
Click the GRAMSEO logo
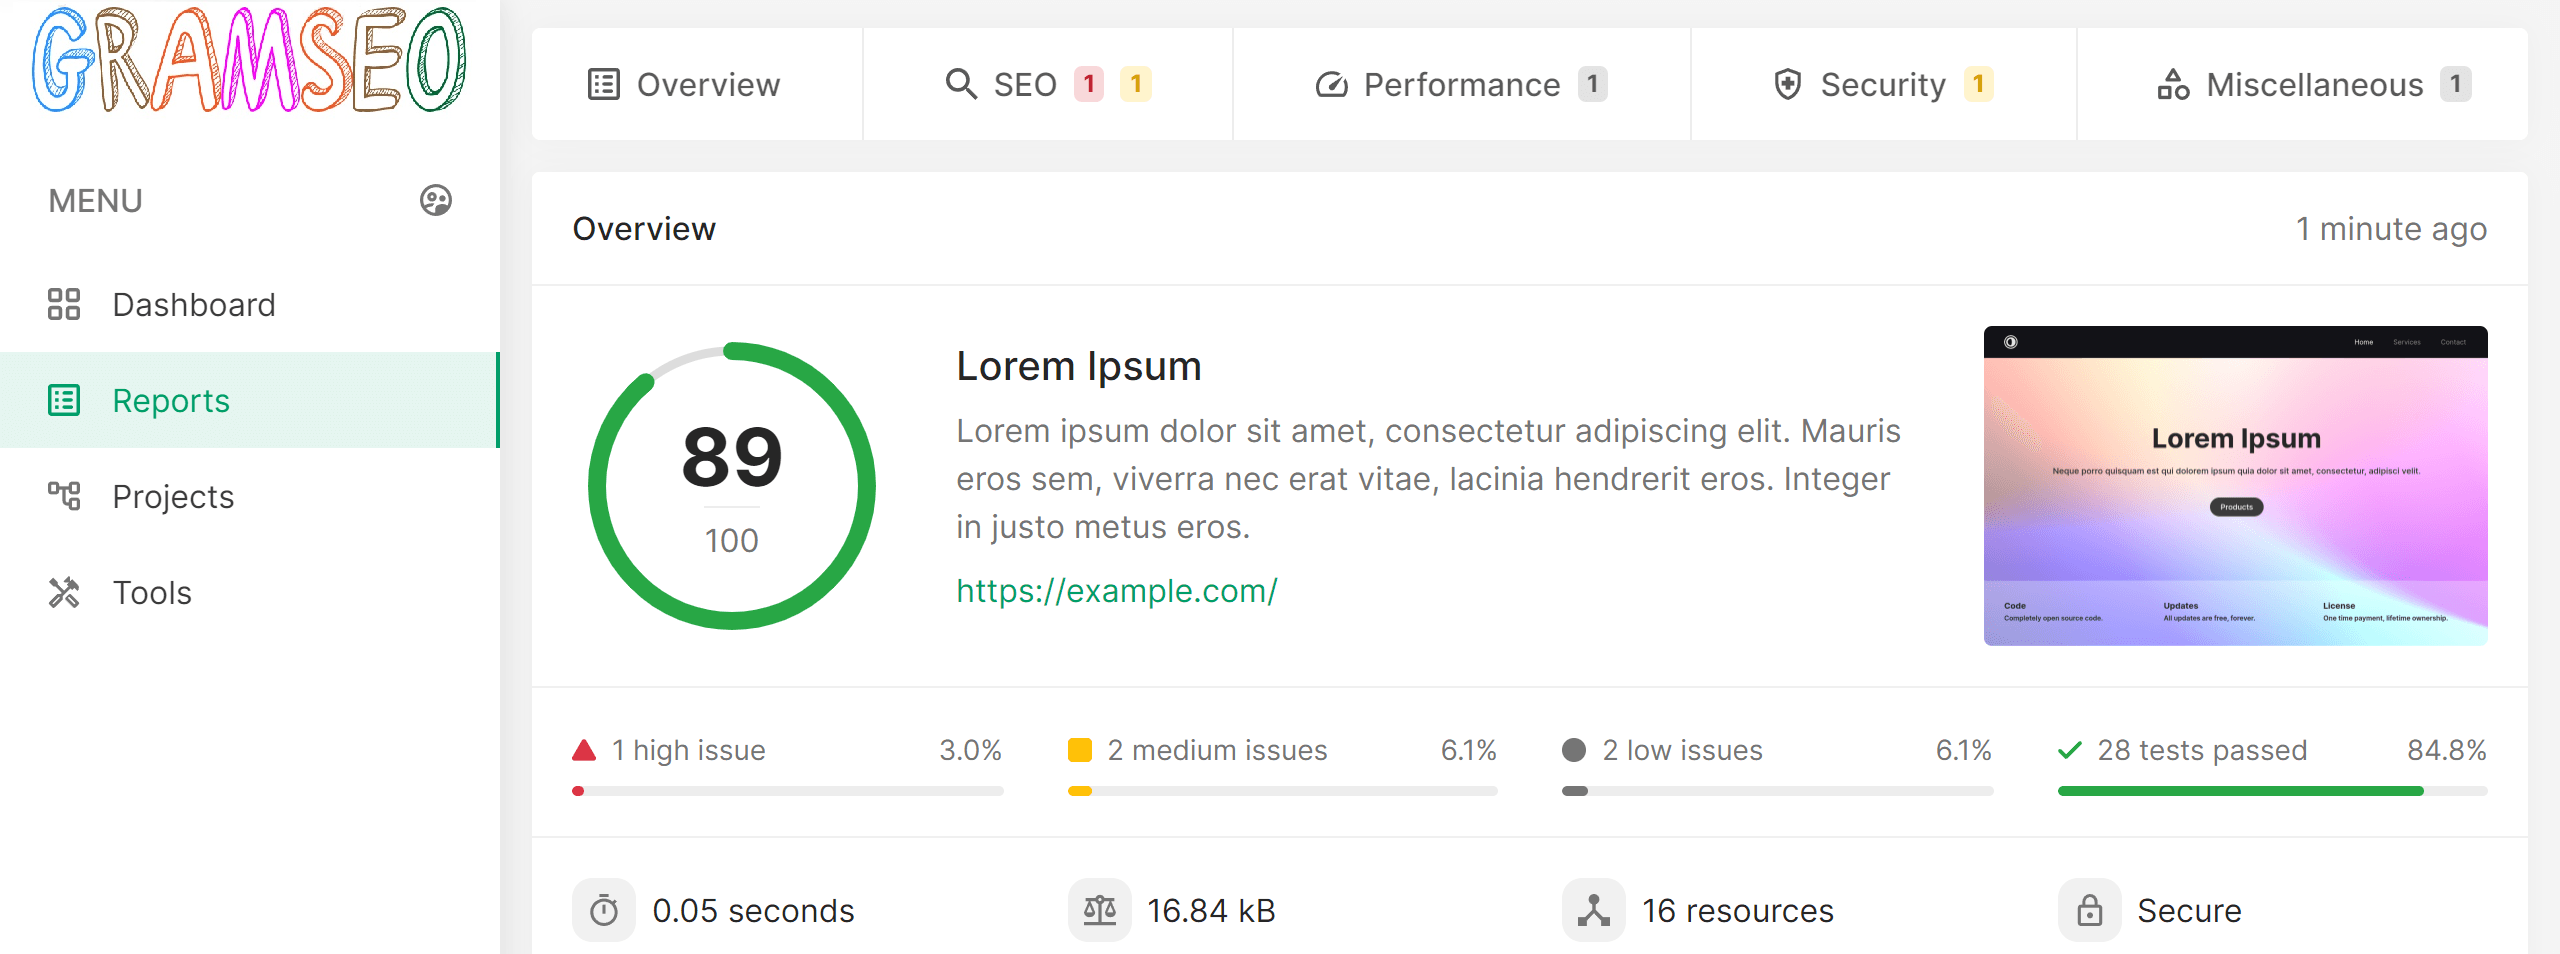click(x=249, y=60)
